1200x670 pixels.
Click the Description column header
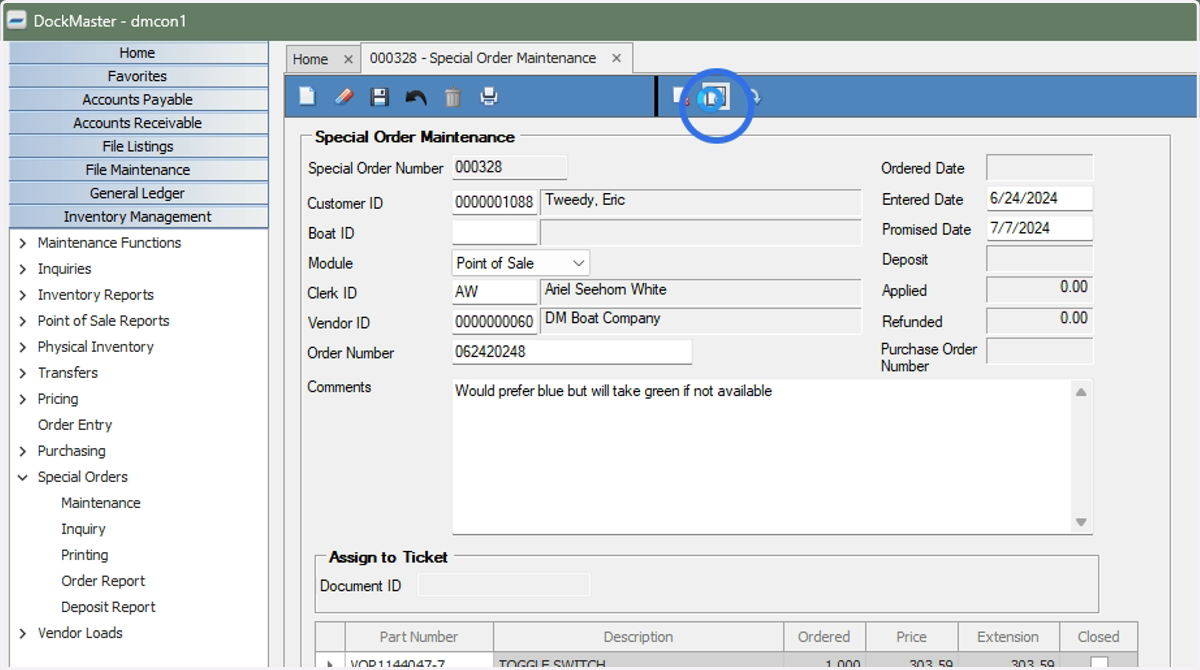coord(638,637)
